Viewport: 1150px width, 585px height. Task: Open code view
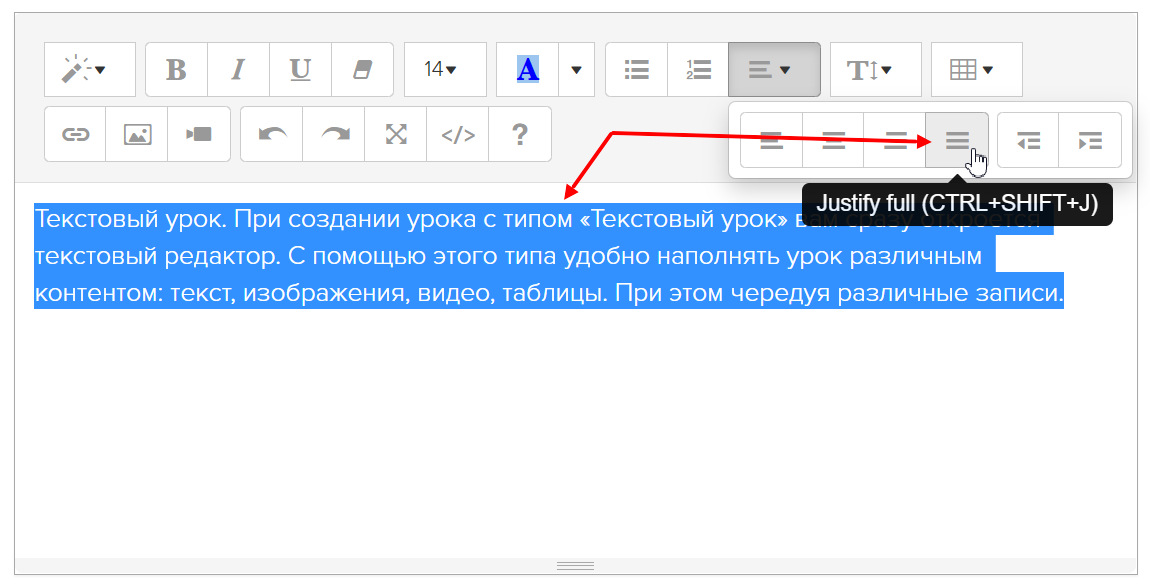458,134
